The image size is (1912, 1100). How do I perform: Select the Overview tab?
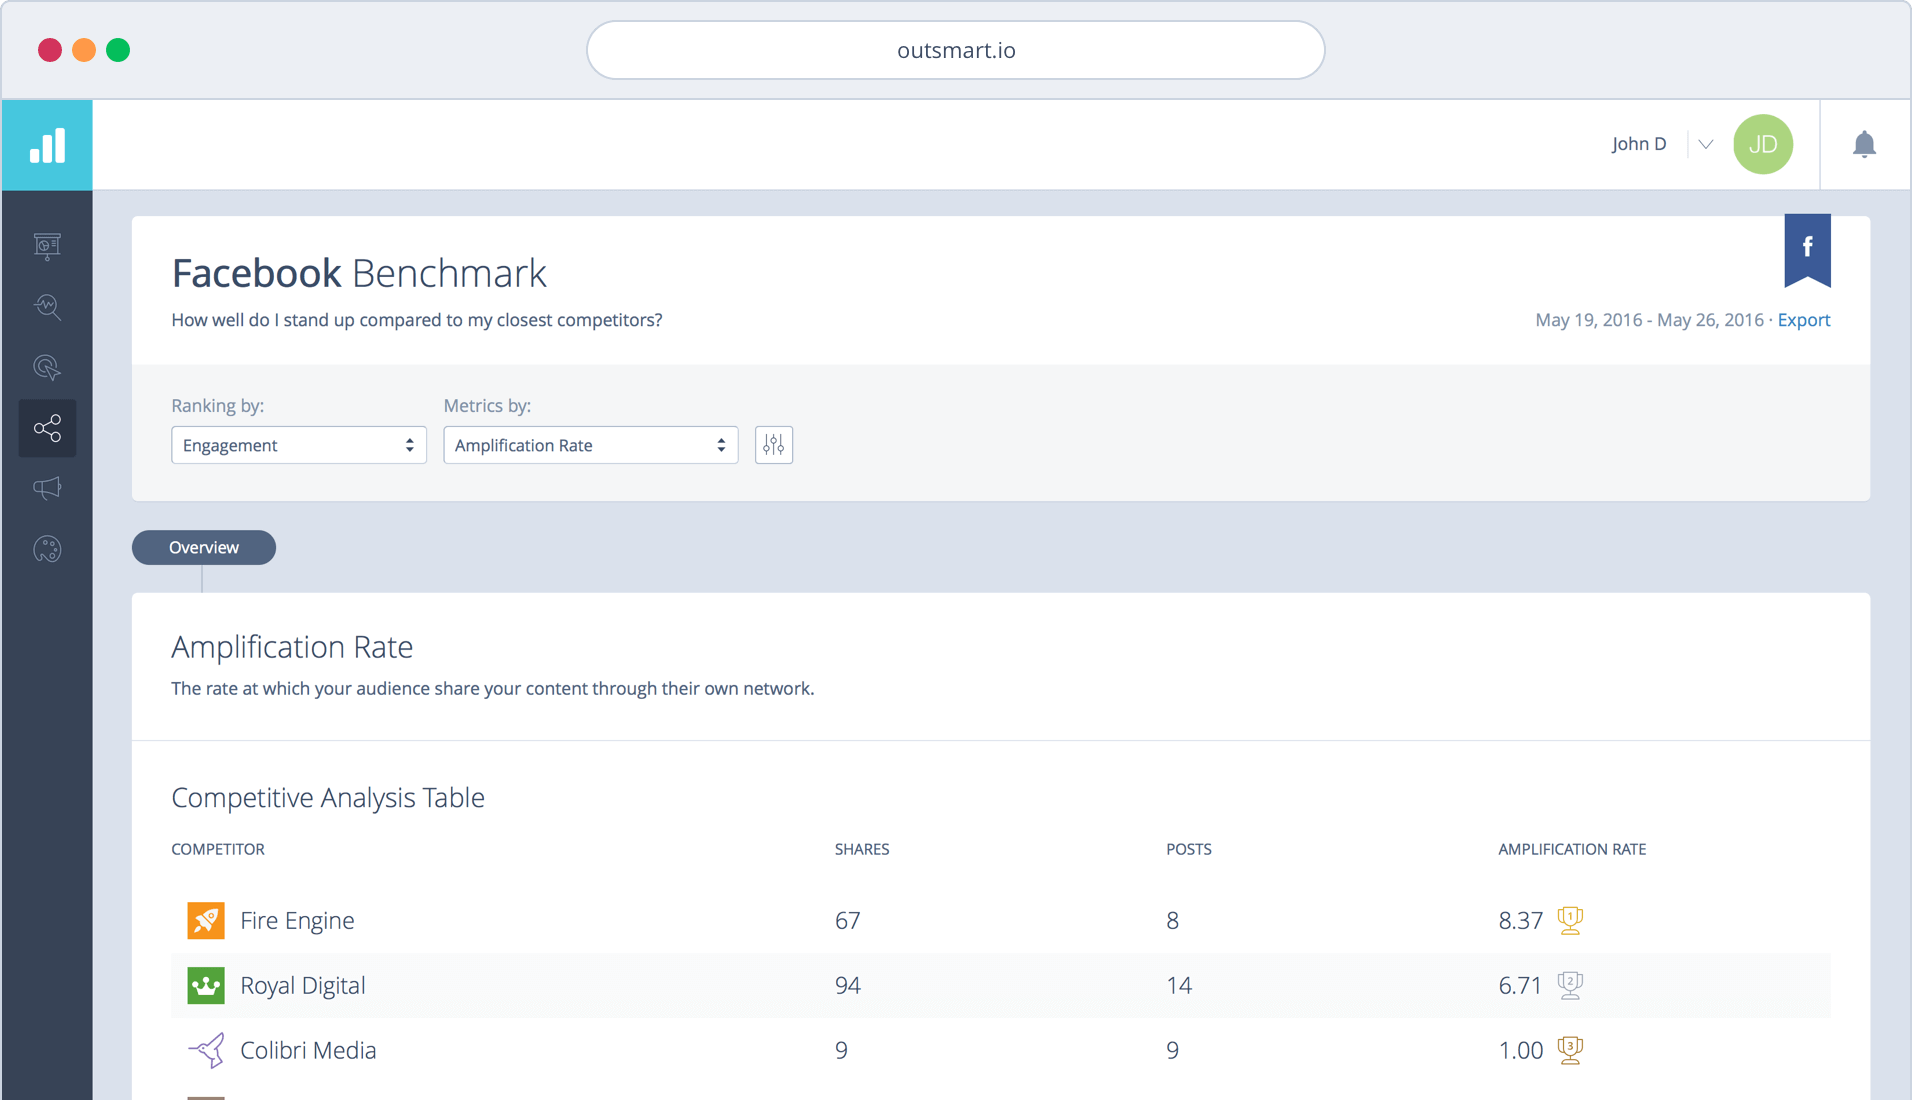(204, 547)
